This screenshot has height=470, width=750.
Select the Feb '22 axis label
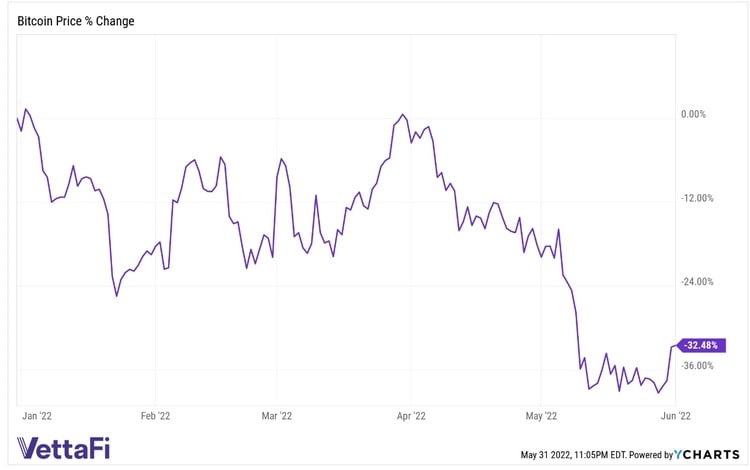[156, 414]
